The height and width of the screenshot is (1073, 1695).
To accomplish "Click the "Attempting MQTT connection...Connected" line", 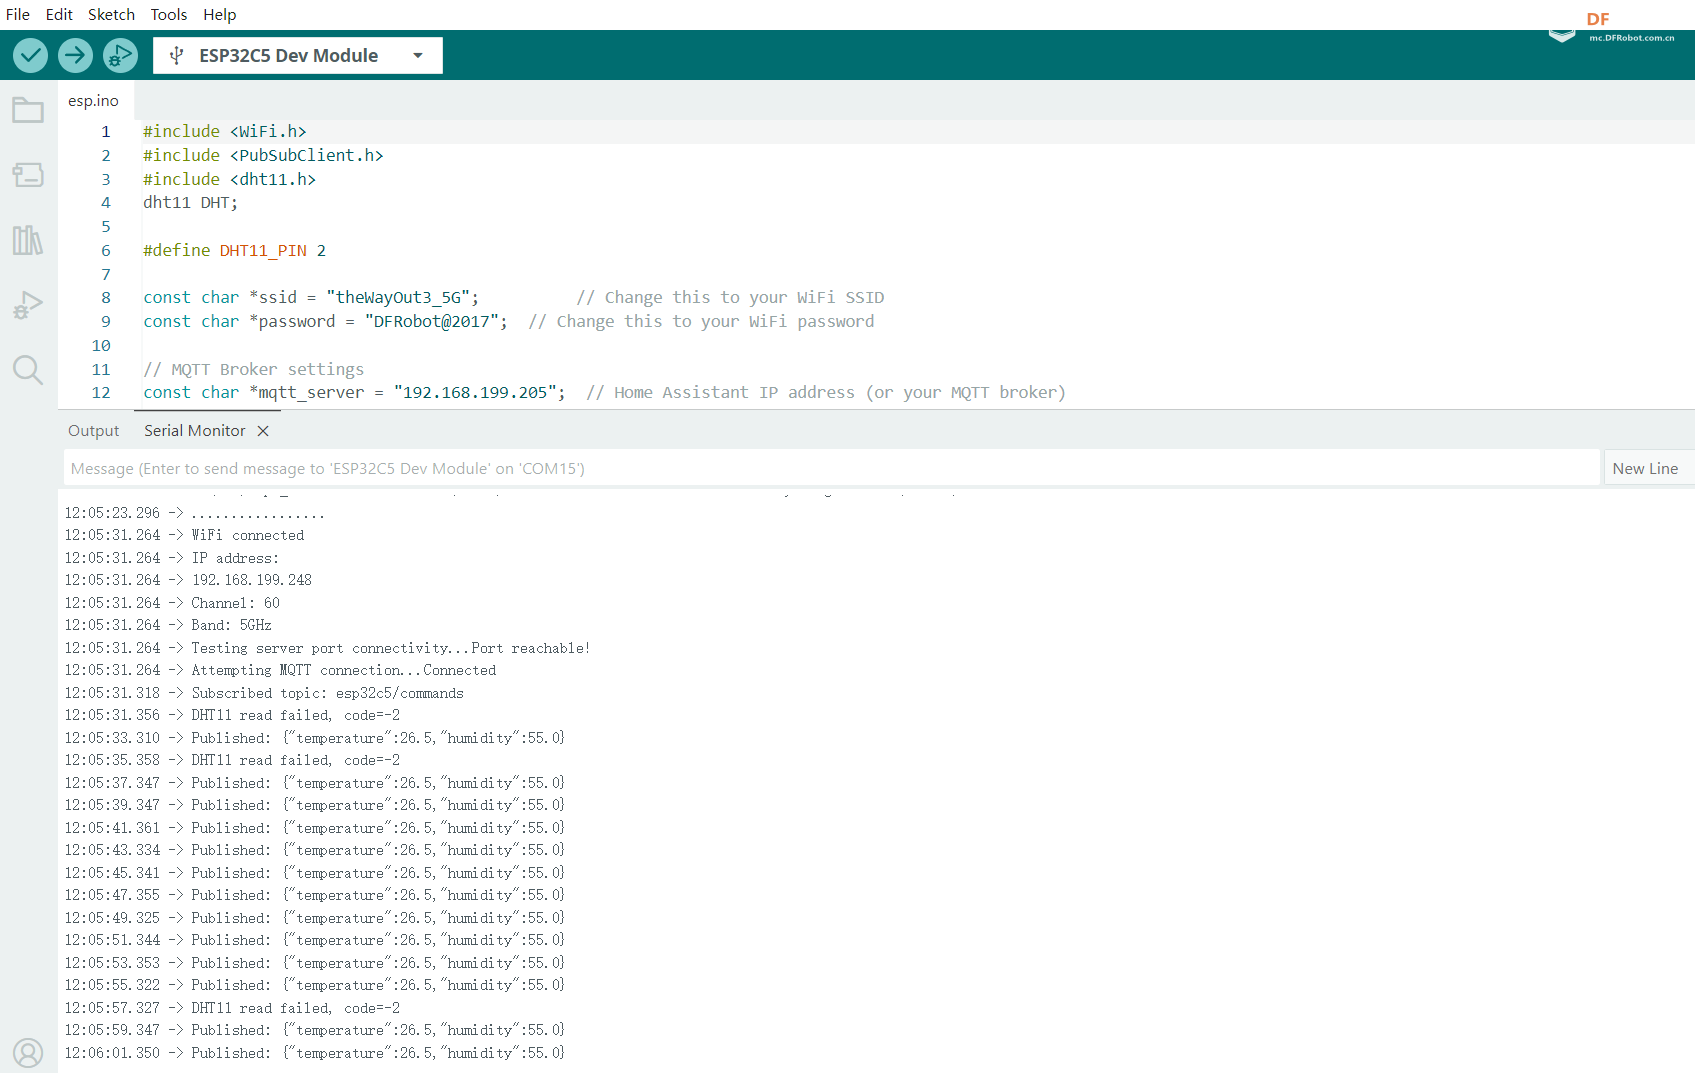I will (281, 671).
